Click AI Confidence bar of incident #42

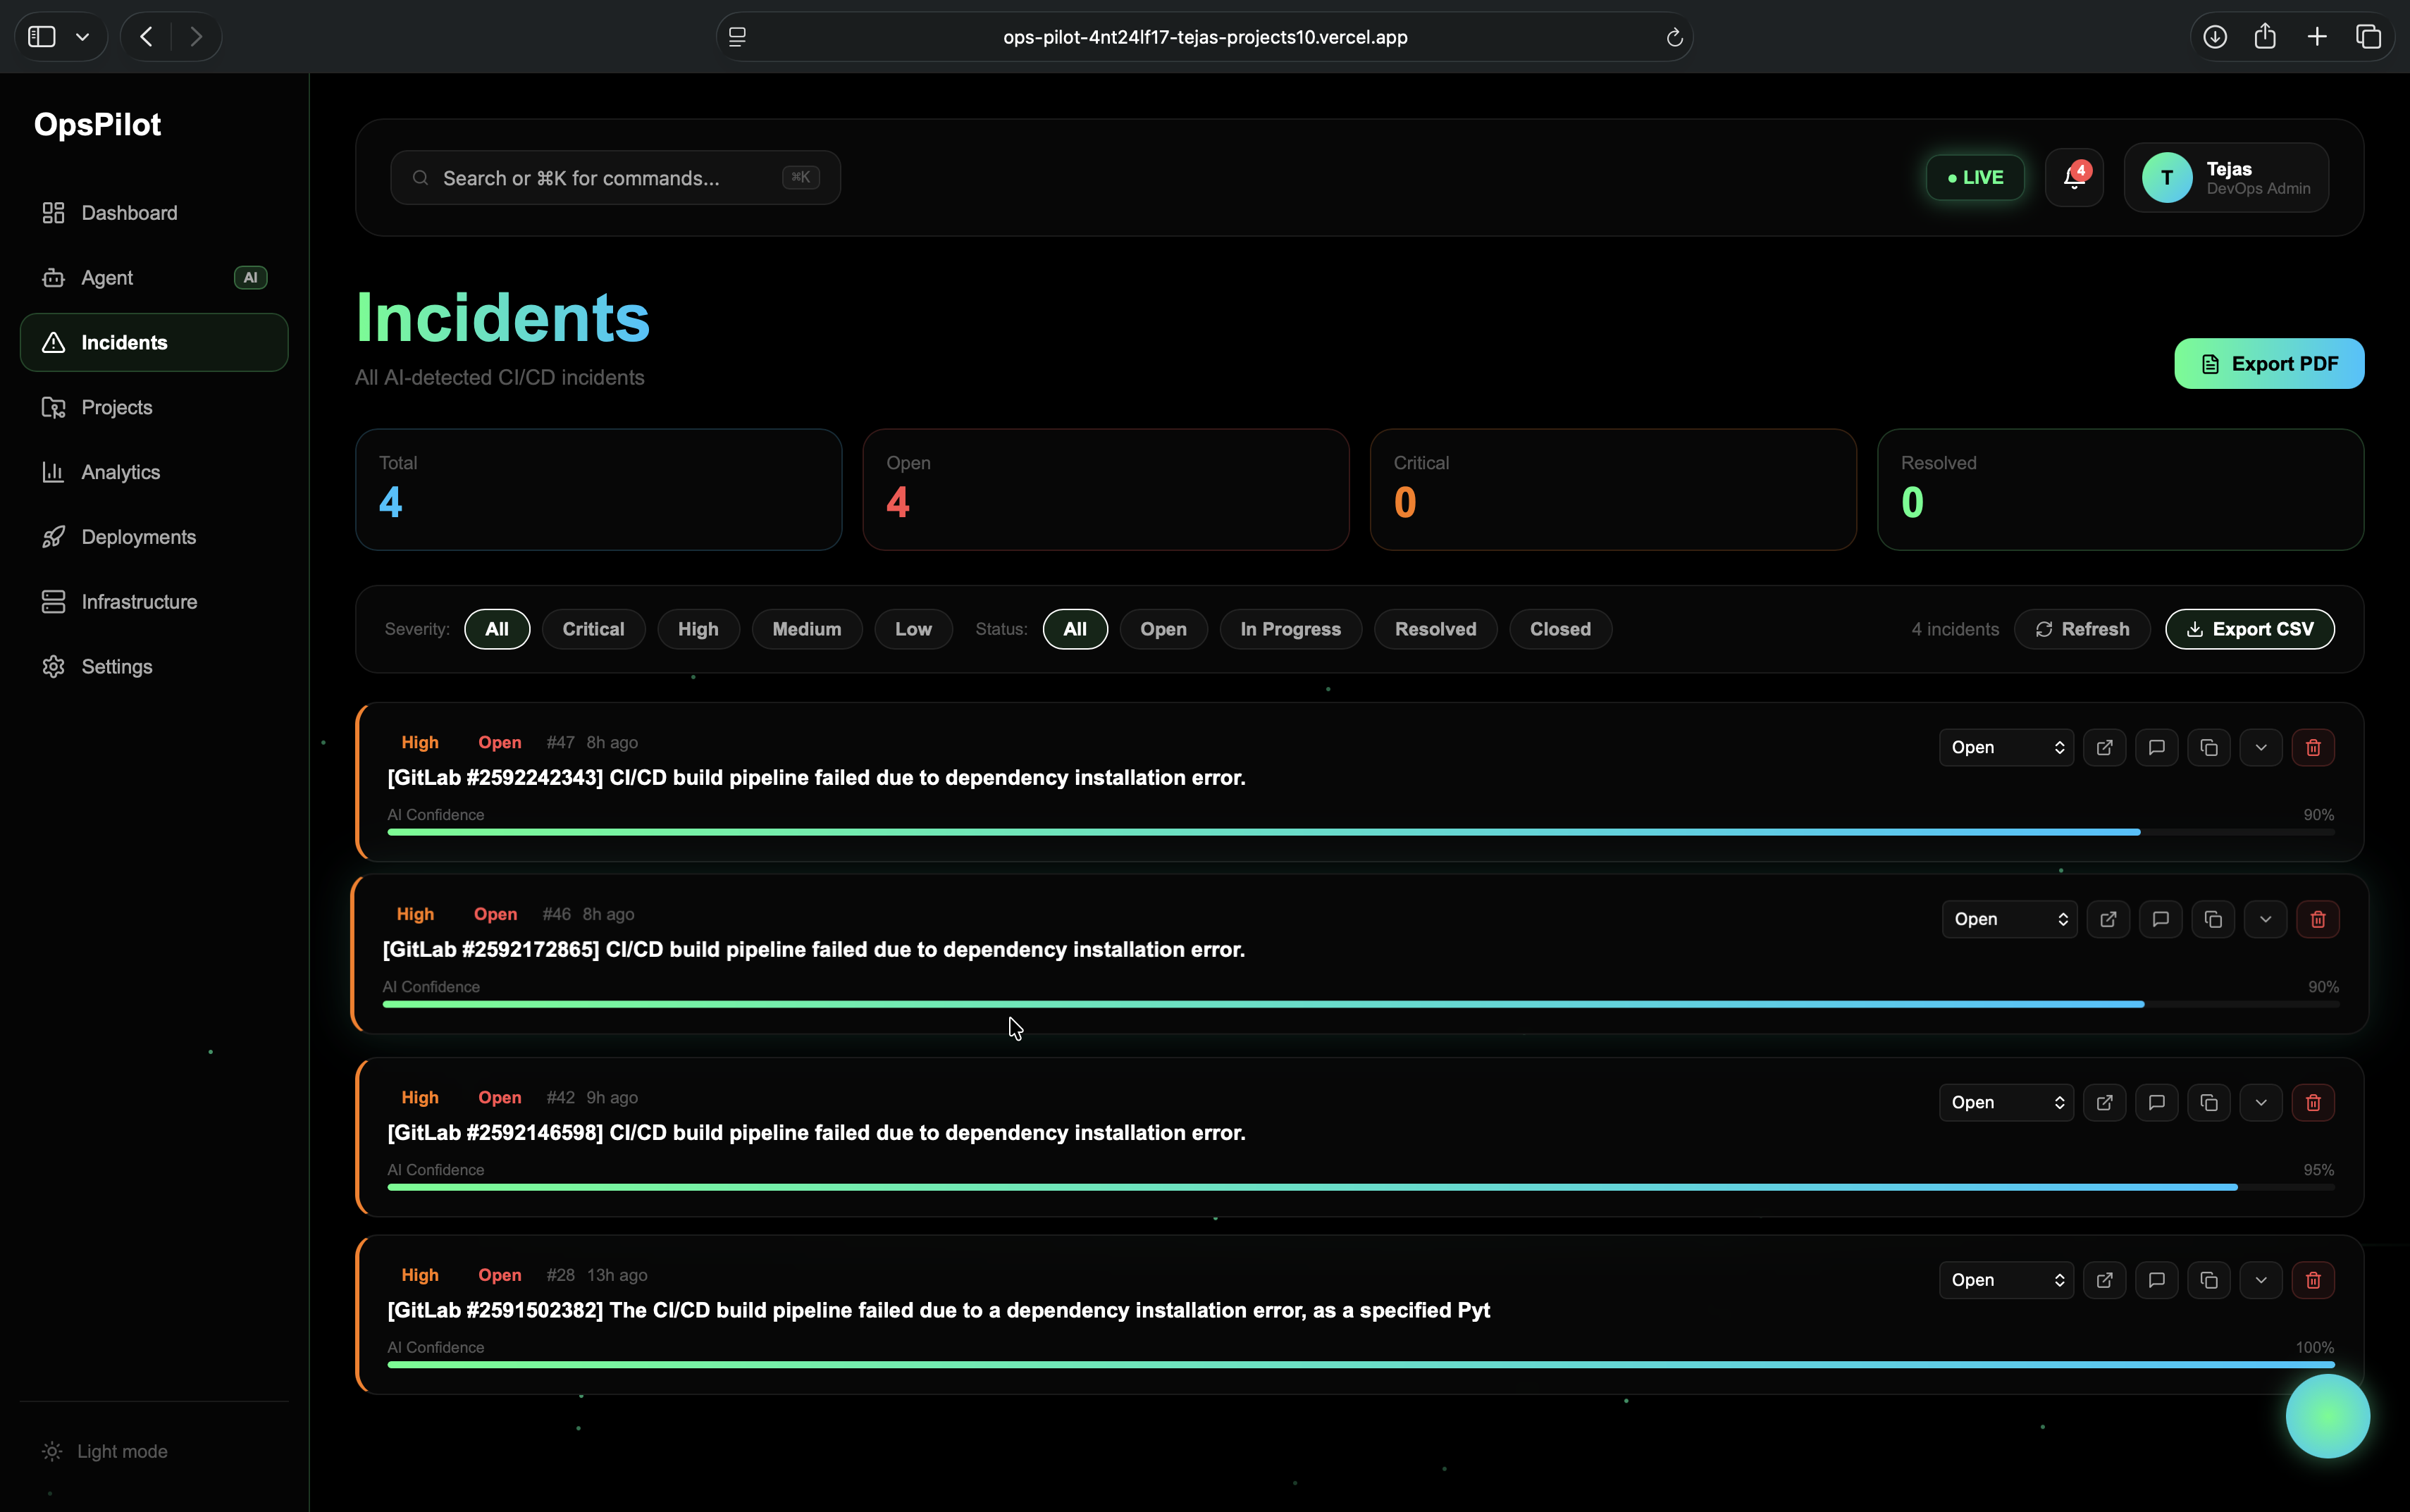(1360, 1187)
